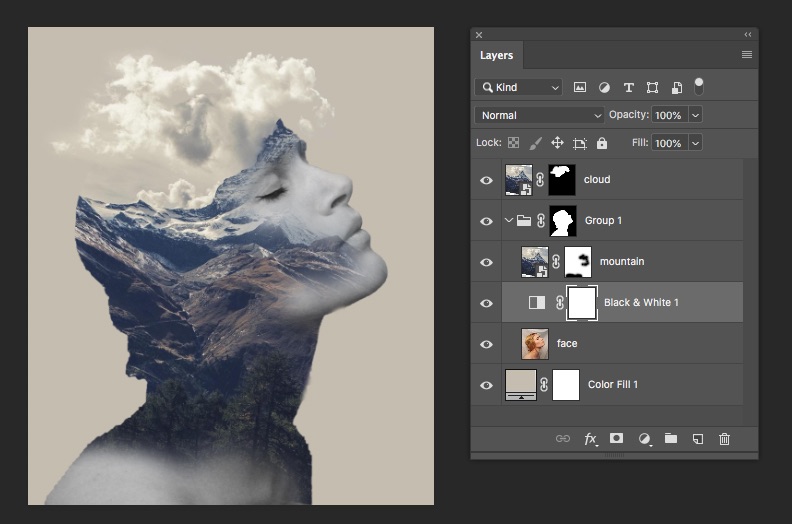Viewport: 792px width, 524px height.
Task: Select the Layers panel tab
Action: pyautogui.click(x=496, y=56)
